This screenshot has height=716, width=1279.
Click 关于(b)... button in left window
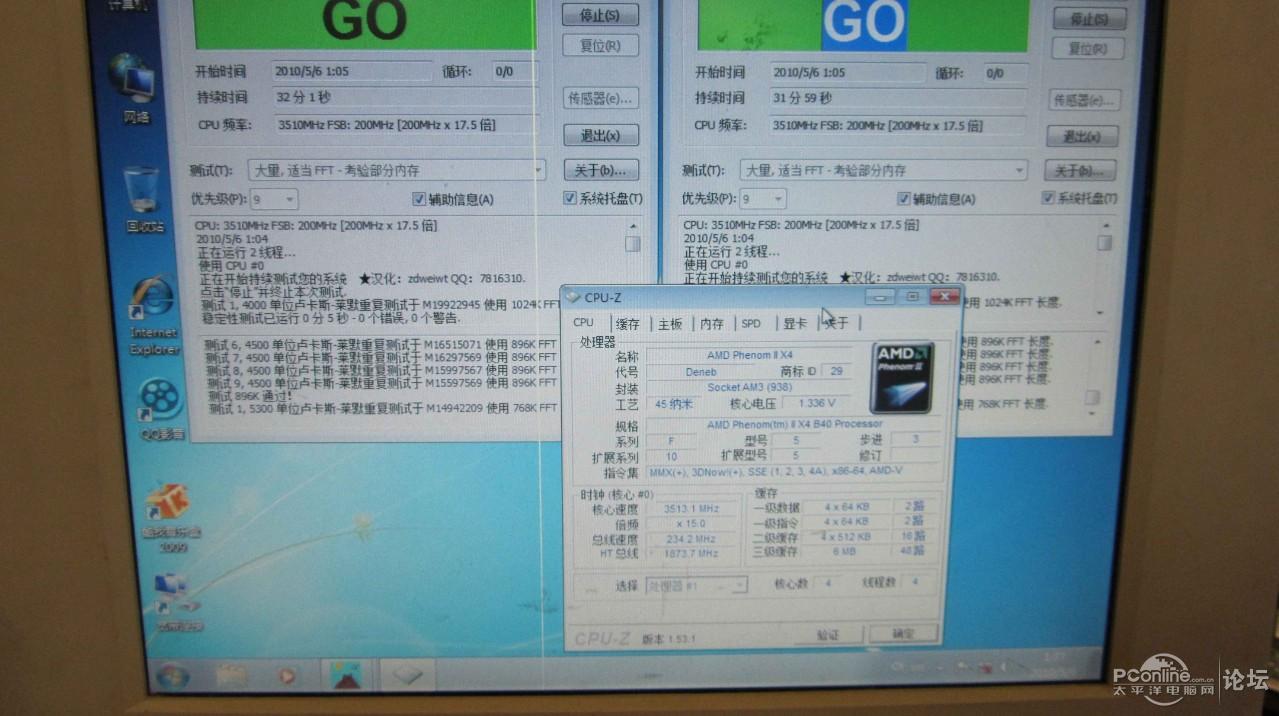click(600, 170)
